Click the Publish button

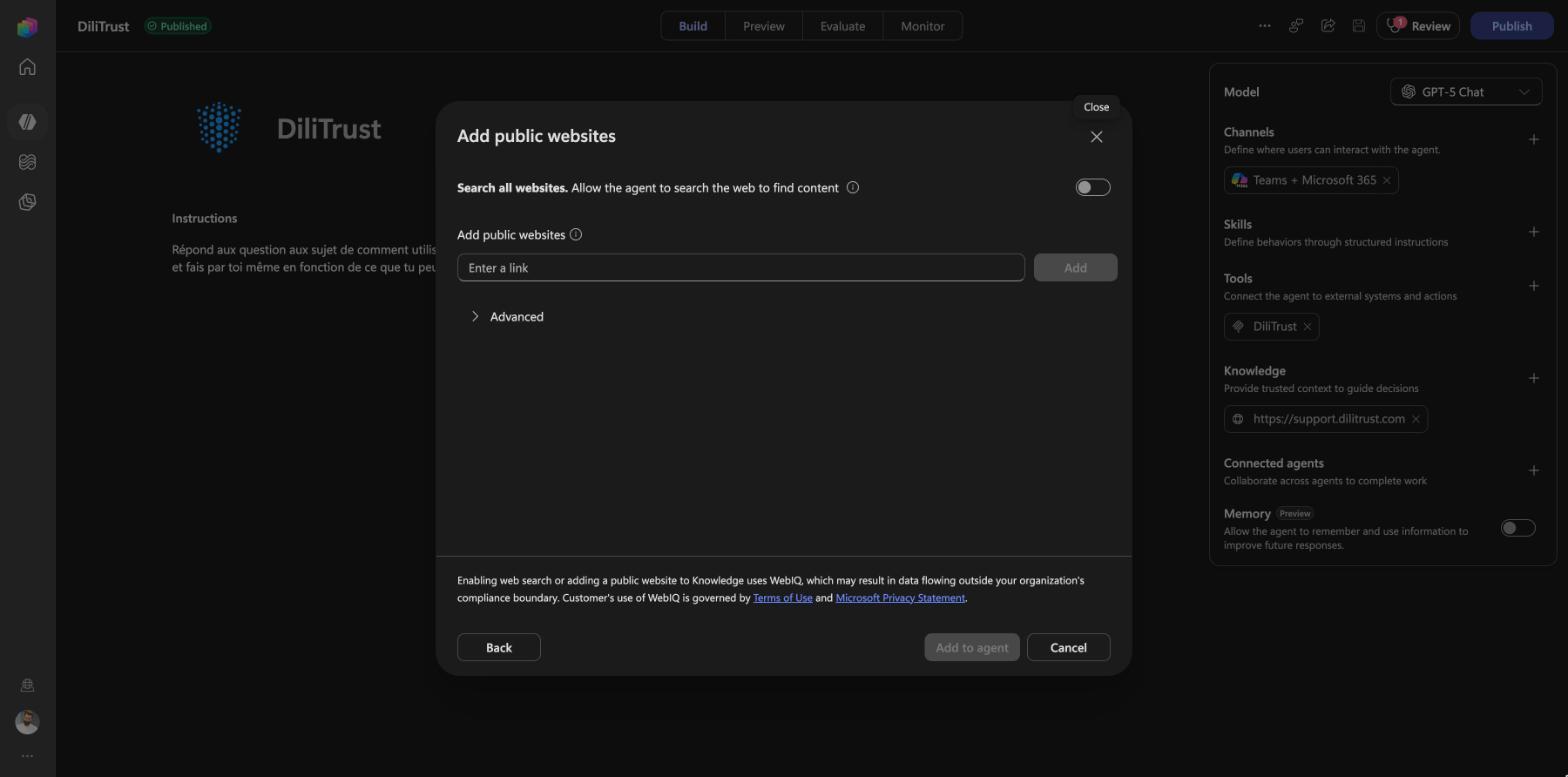1512,26
